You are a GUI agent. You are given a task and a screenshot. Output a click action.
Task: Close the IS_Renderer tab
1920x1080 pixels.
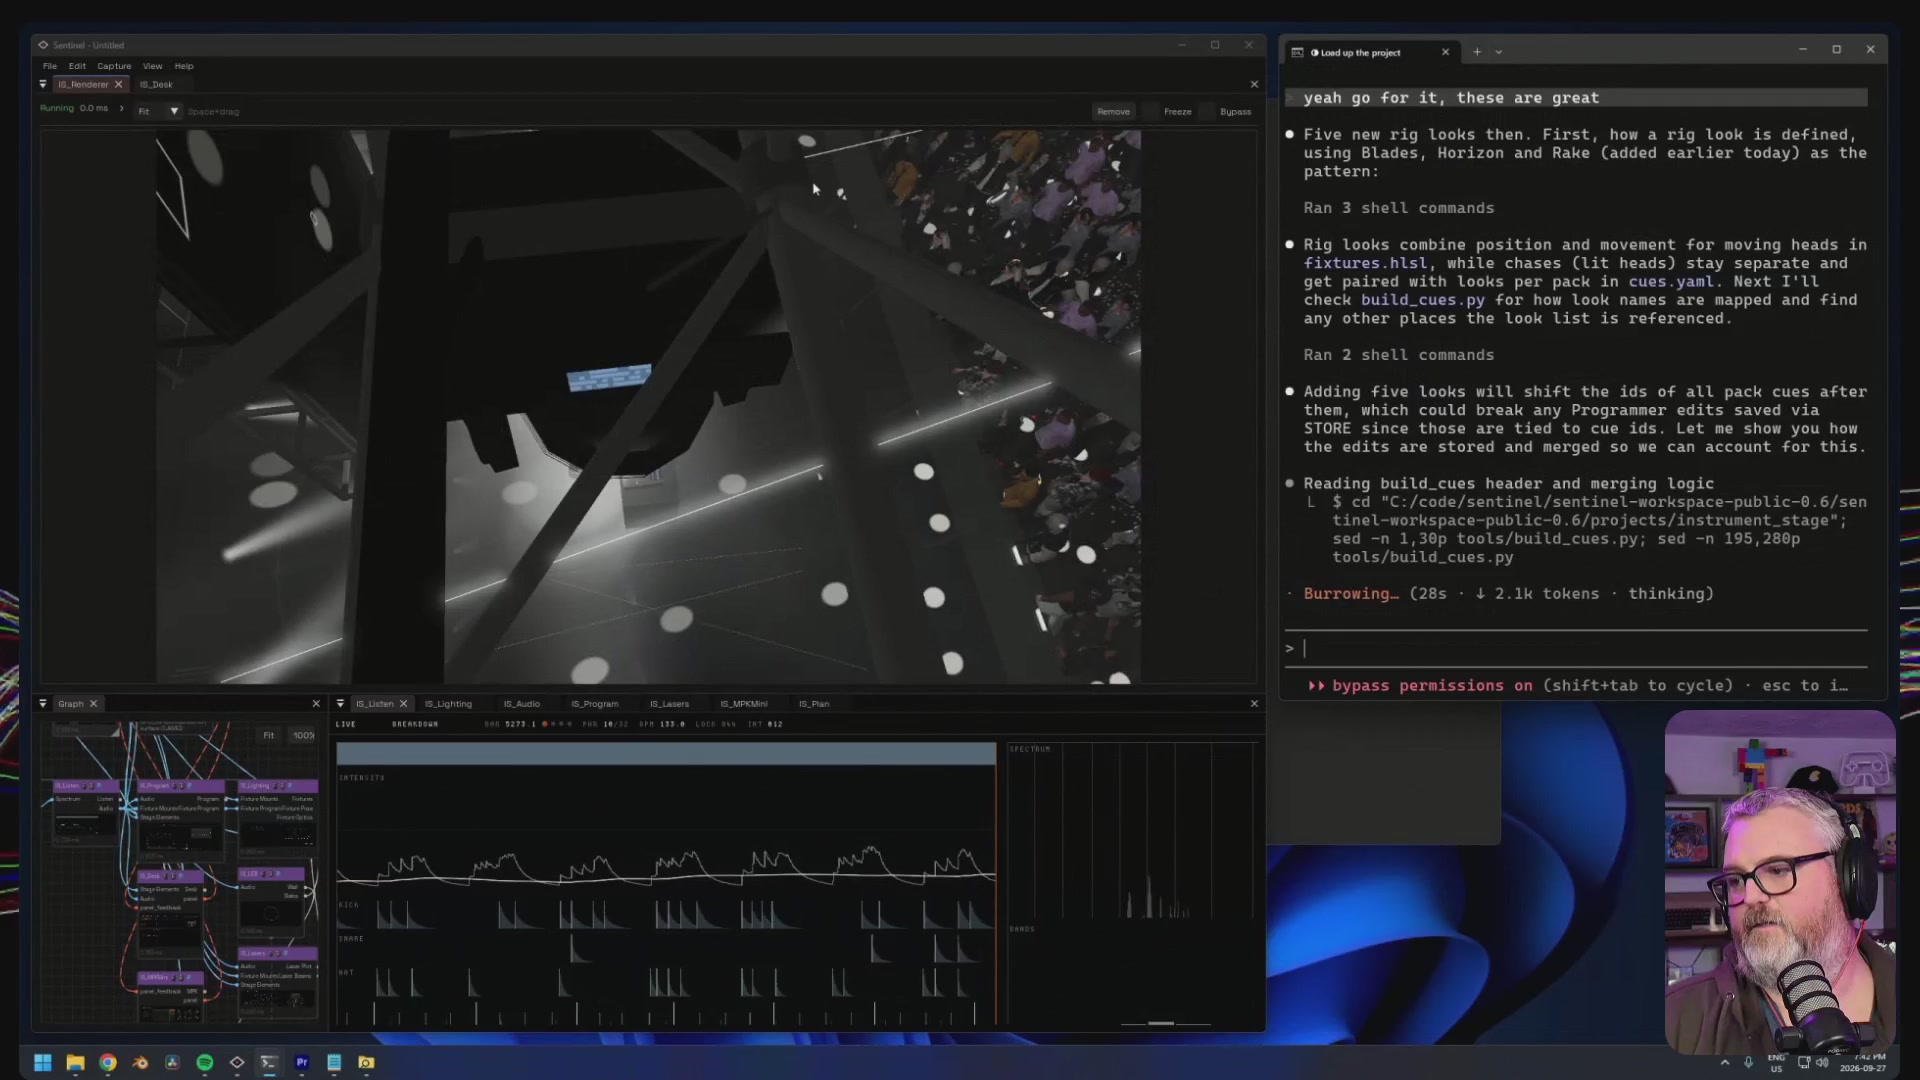[118, 85]
